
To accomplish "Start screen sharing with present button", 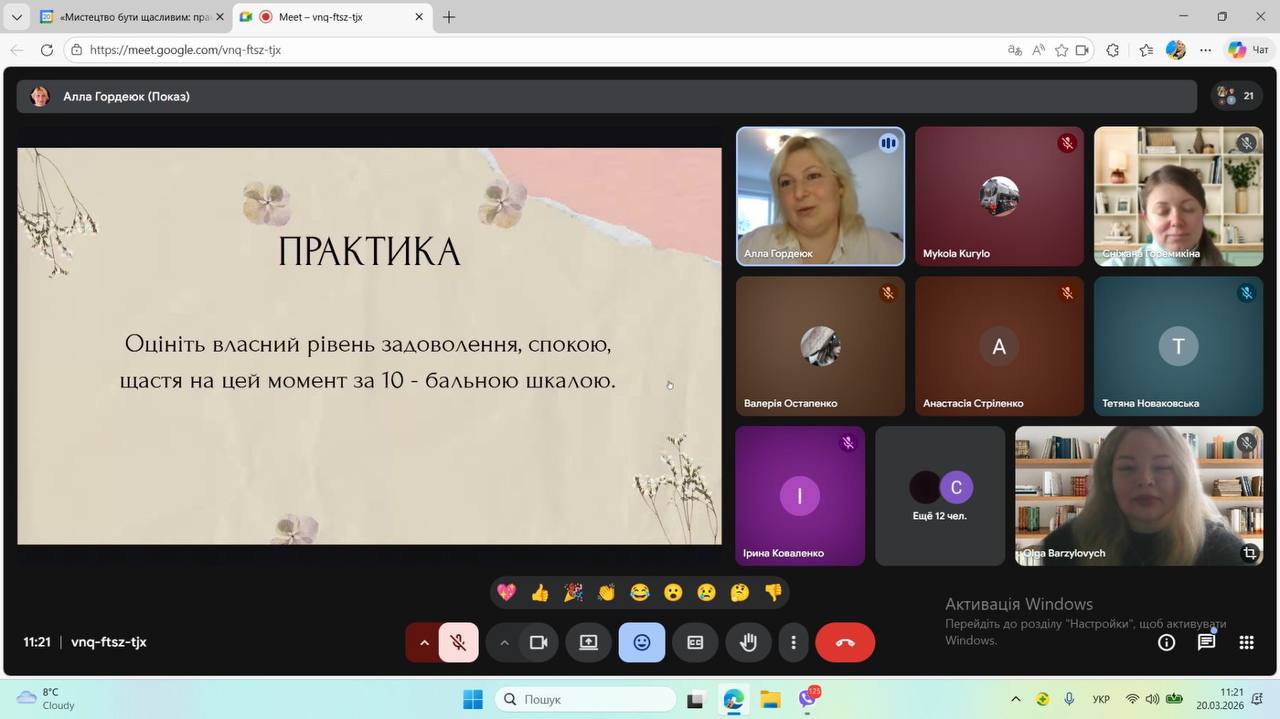I will coord(588,643).
